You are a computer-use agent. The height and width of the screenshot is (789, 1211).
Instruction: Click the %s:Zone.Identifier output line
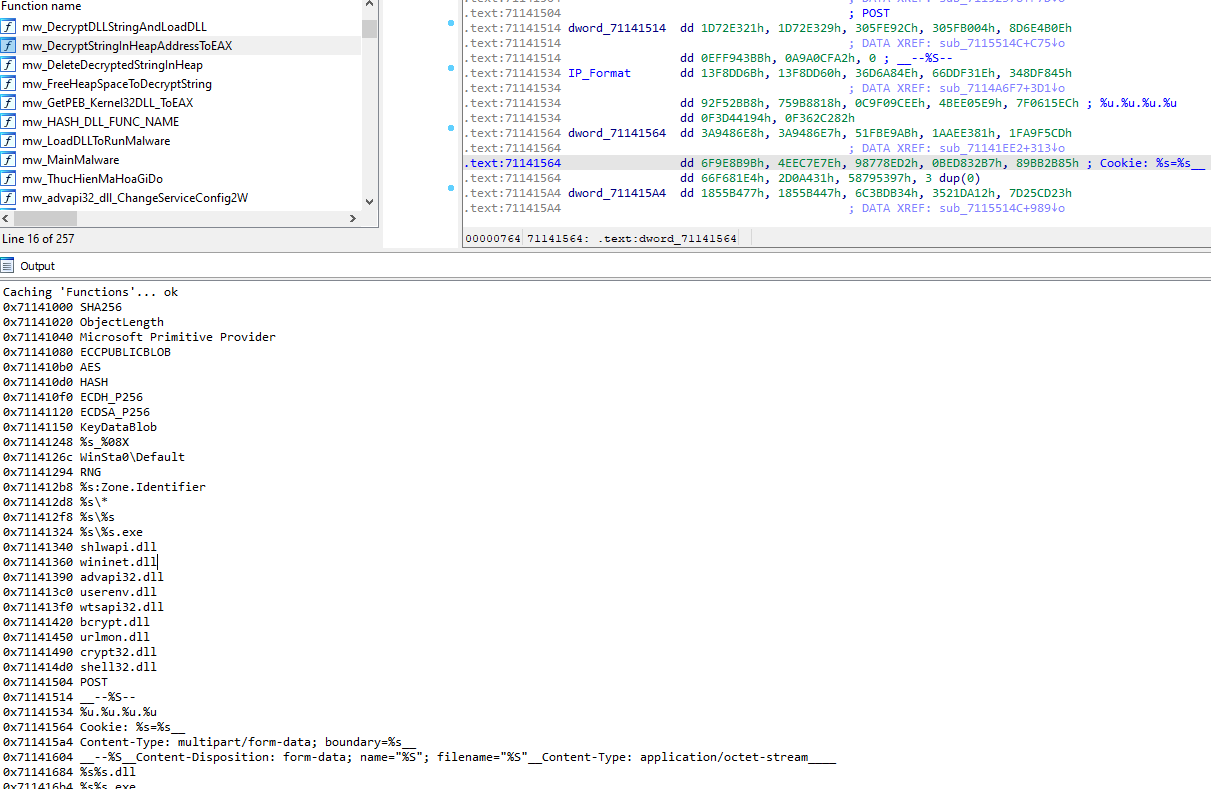point(104,487)
